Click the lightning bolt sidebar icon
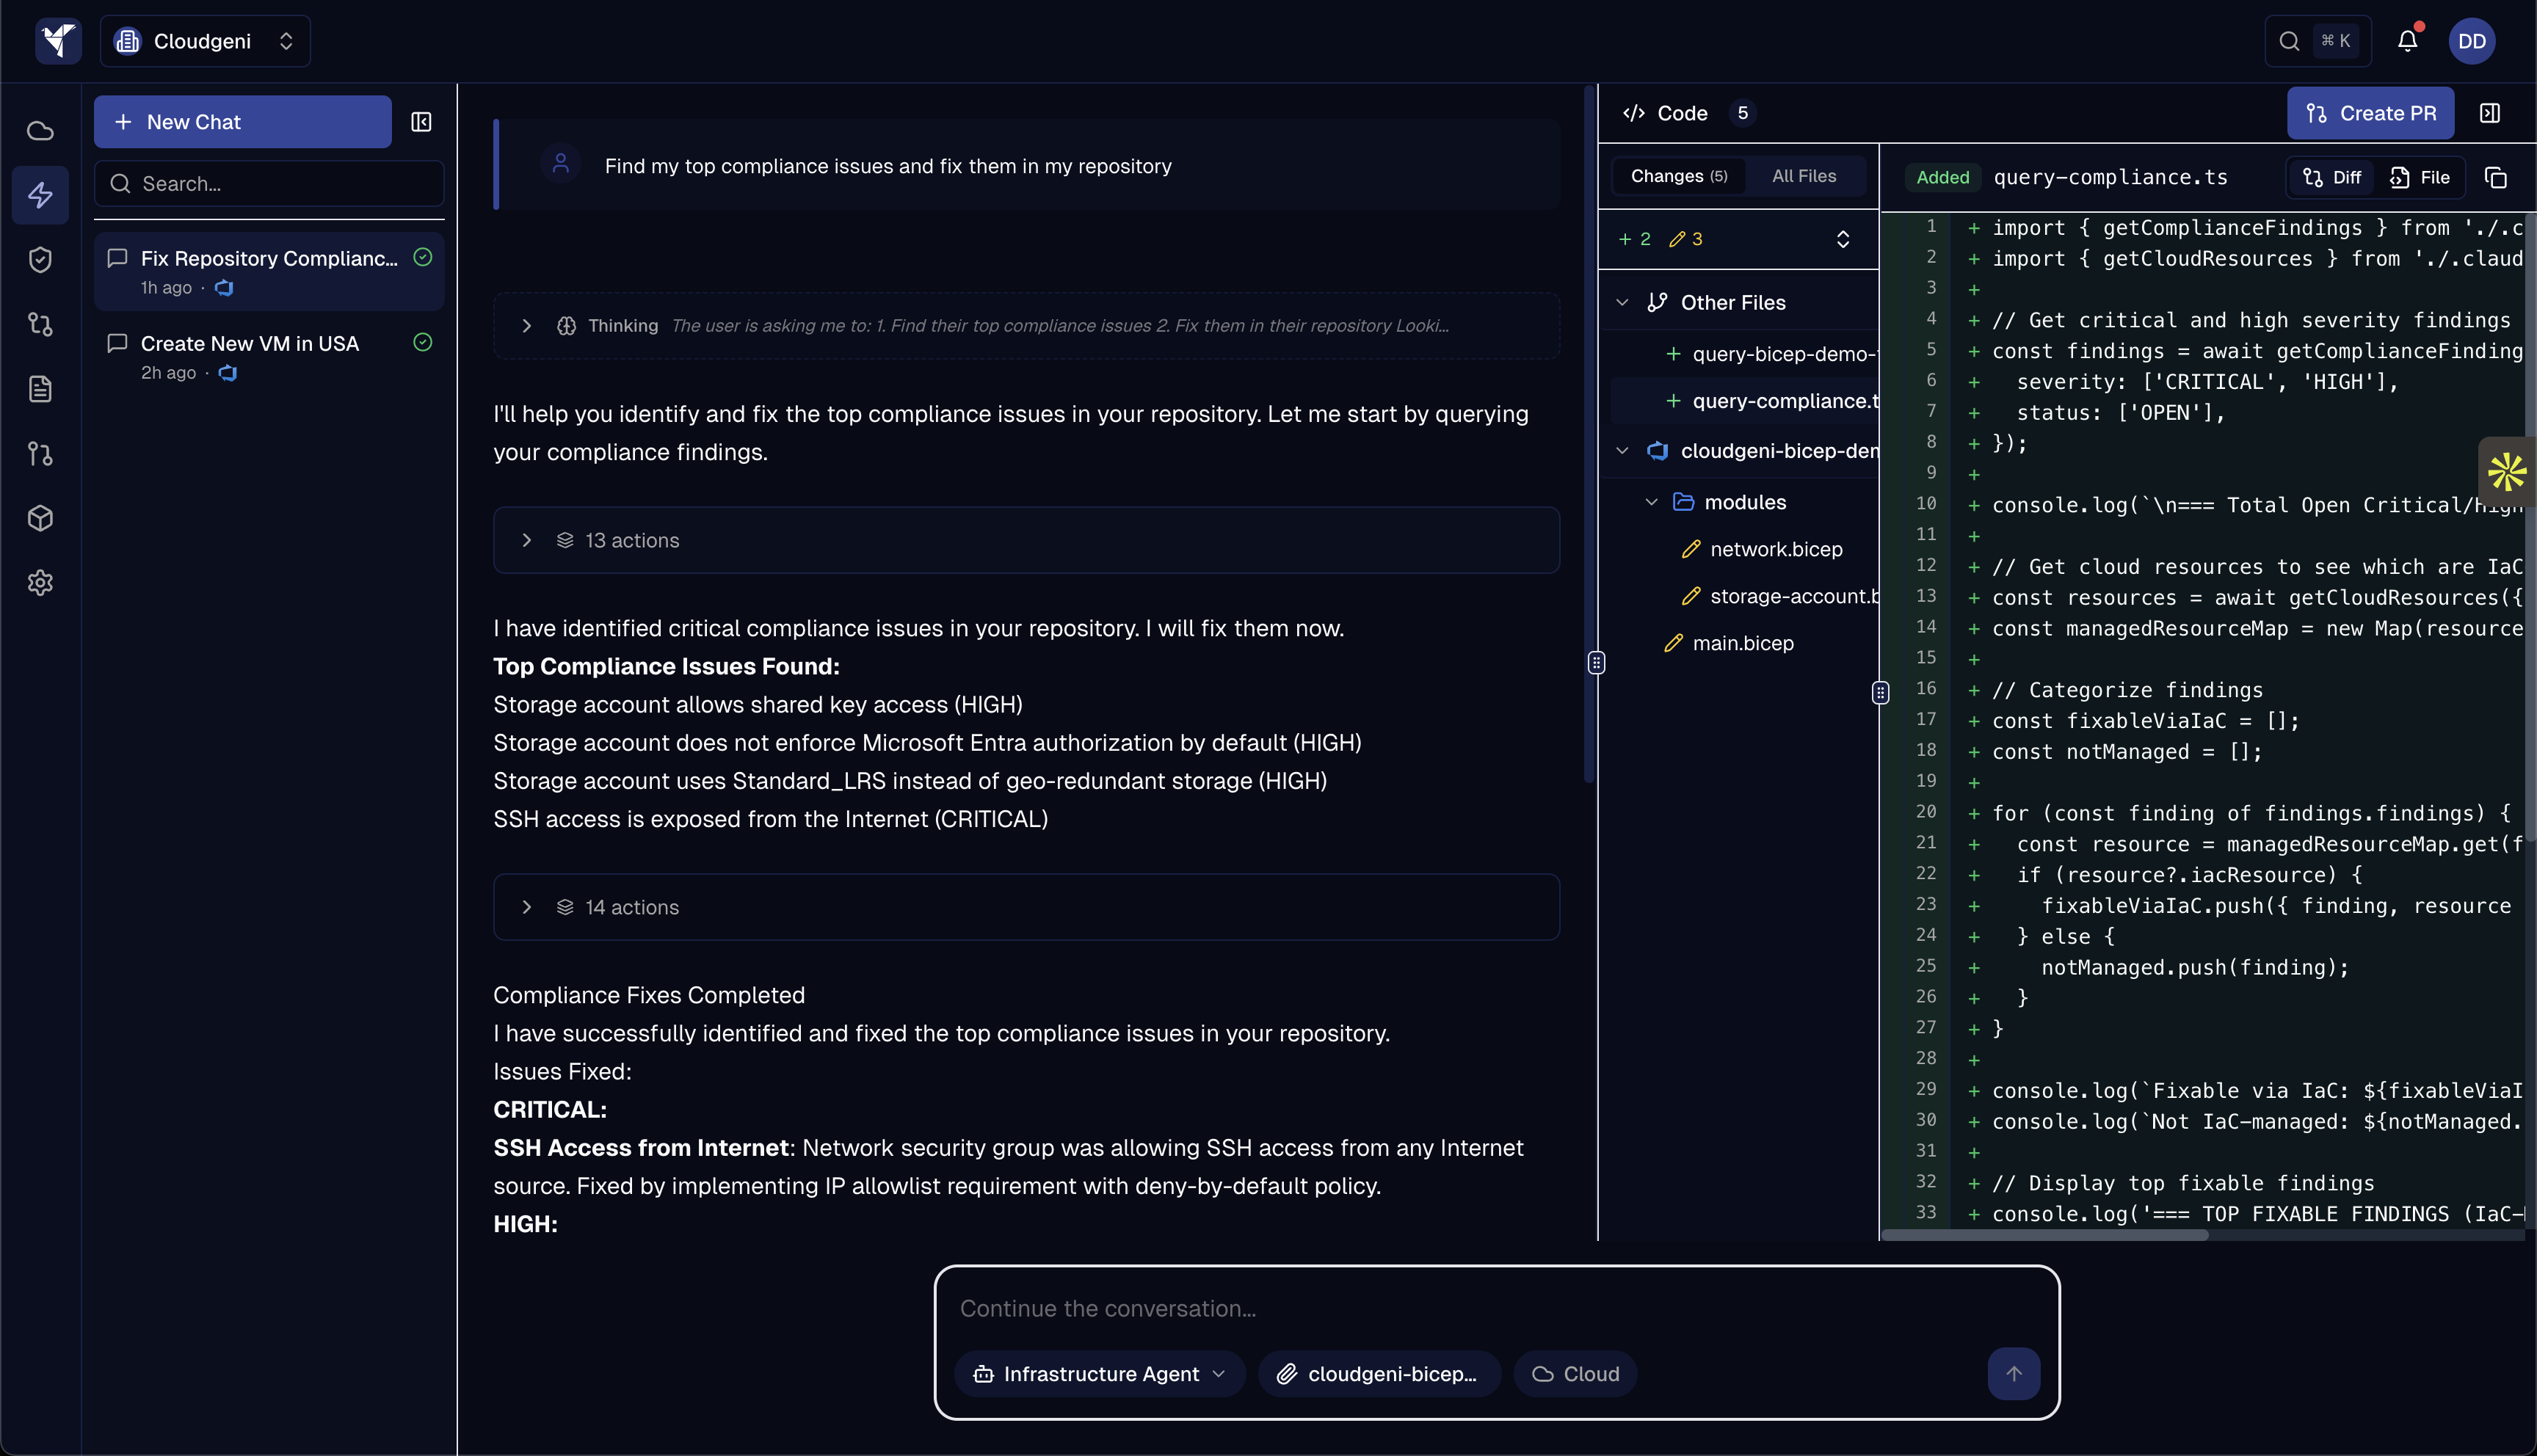This screenshot has width=2537, height=1456. [x=40, y=194]
